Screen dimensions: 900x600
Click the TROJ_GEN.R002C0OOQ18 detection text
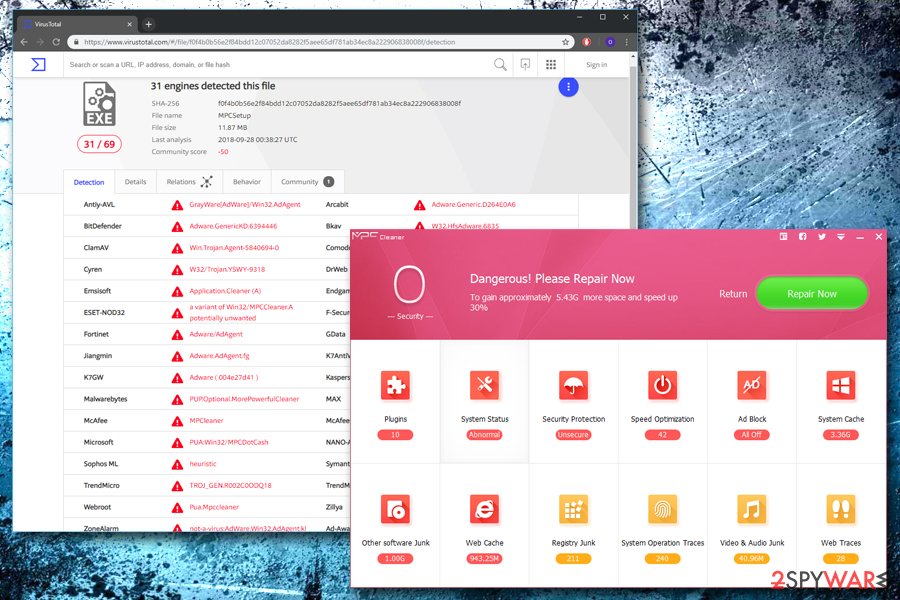point(231,485)
